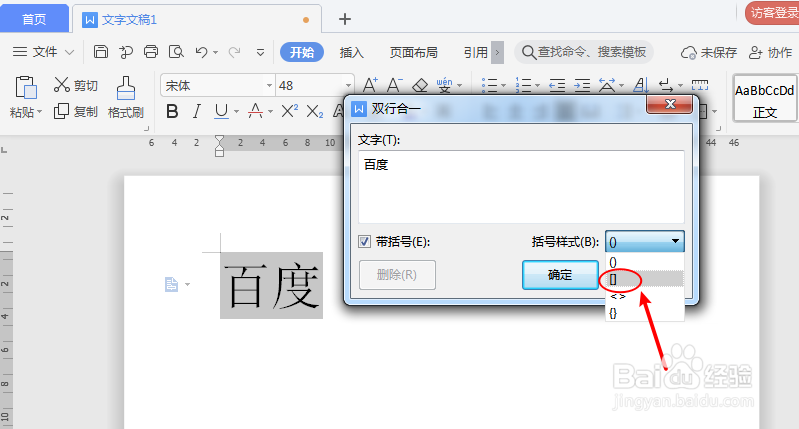This screenshot has width=799, height=429.
Task: Click the Sort icon
Action: pyautogui.click(x=641, y=85)
